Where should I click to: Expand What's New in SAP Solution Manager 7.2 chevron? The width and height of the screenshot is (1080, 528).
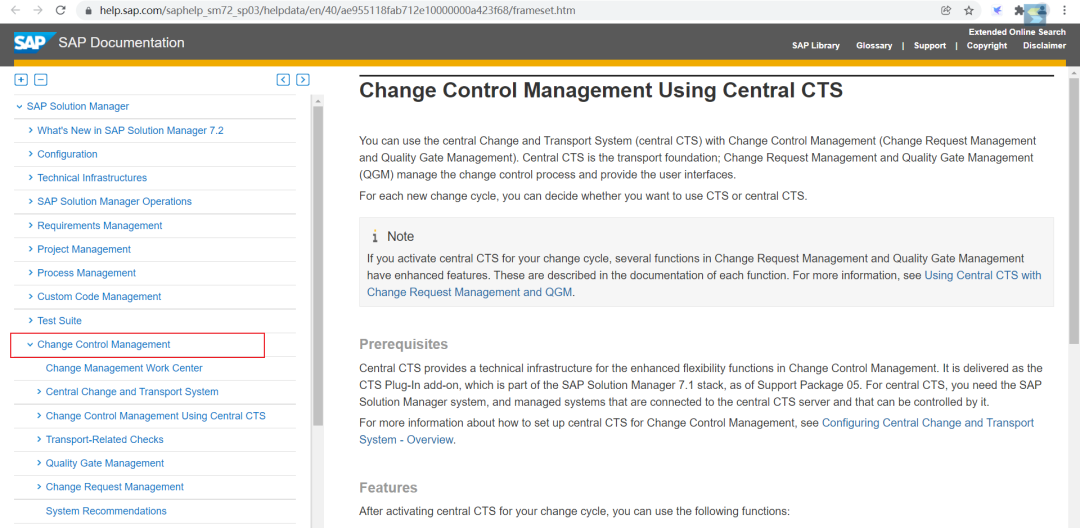pos(30,130)
